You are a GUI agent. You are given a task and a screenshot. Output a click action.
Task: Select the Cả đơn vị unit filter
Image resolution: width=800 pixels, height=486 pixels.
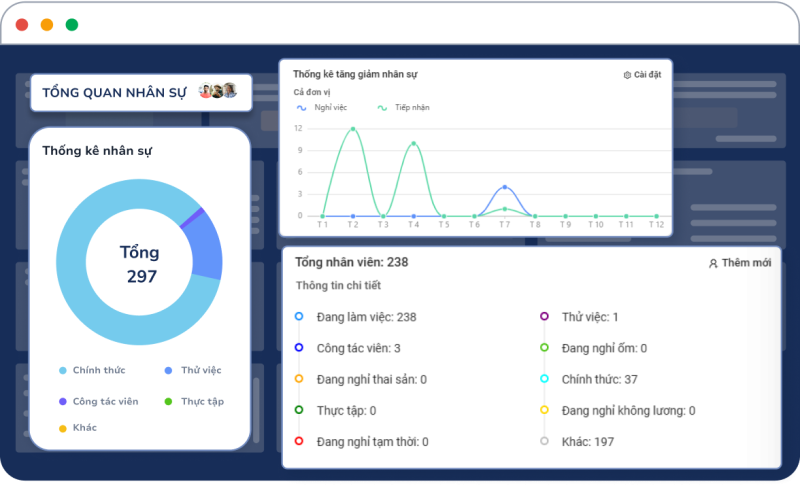(312, 92)
